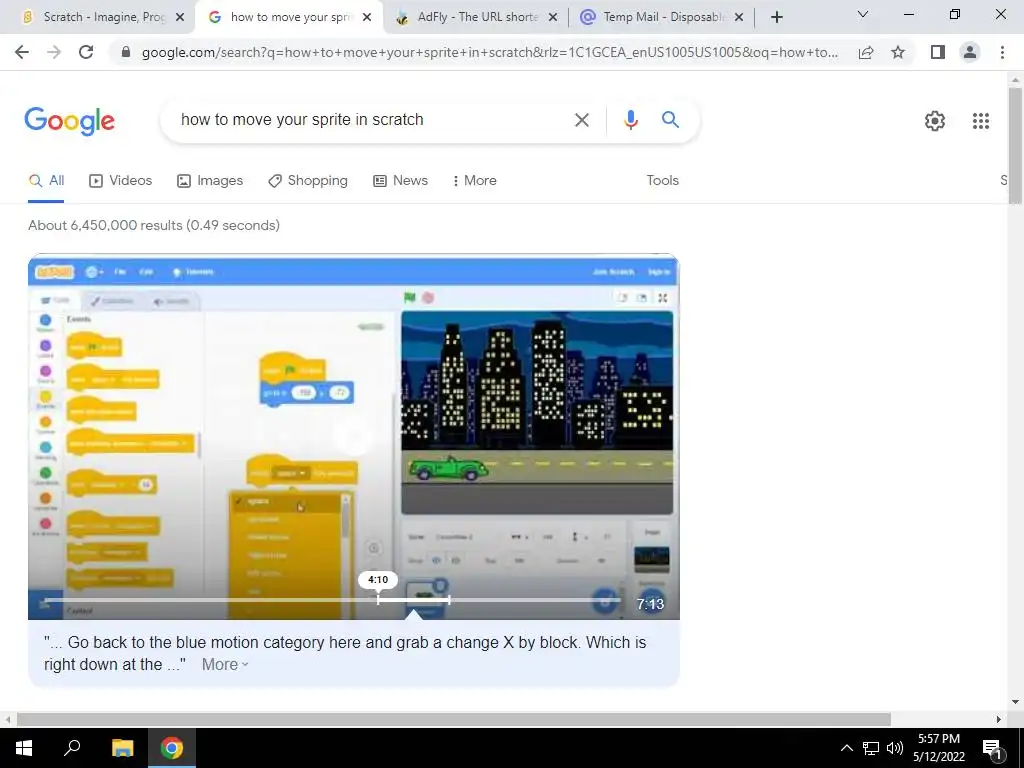Select the All results filter
Screen dimensions: 1024x768
pyautogui.click(x=46, y=181)
